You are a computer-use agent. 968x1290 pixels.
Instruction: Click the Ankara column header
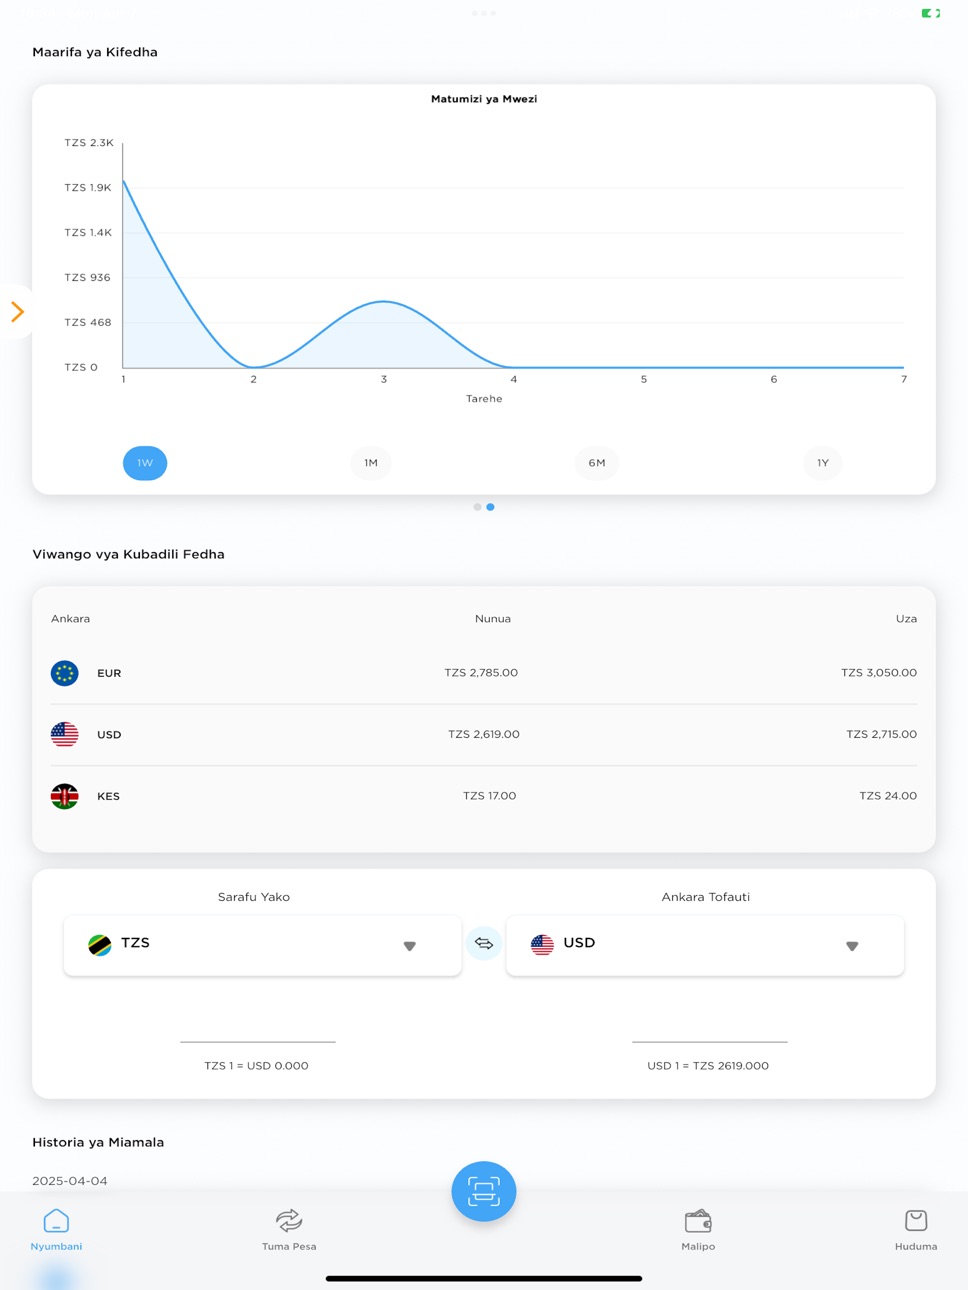tap(71, 619)
